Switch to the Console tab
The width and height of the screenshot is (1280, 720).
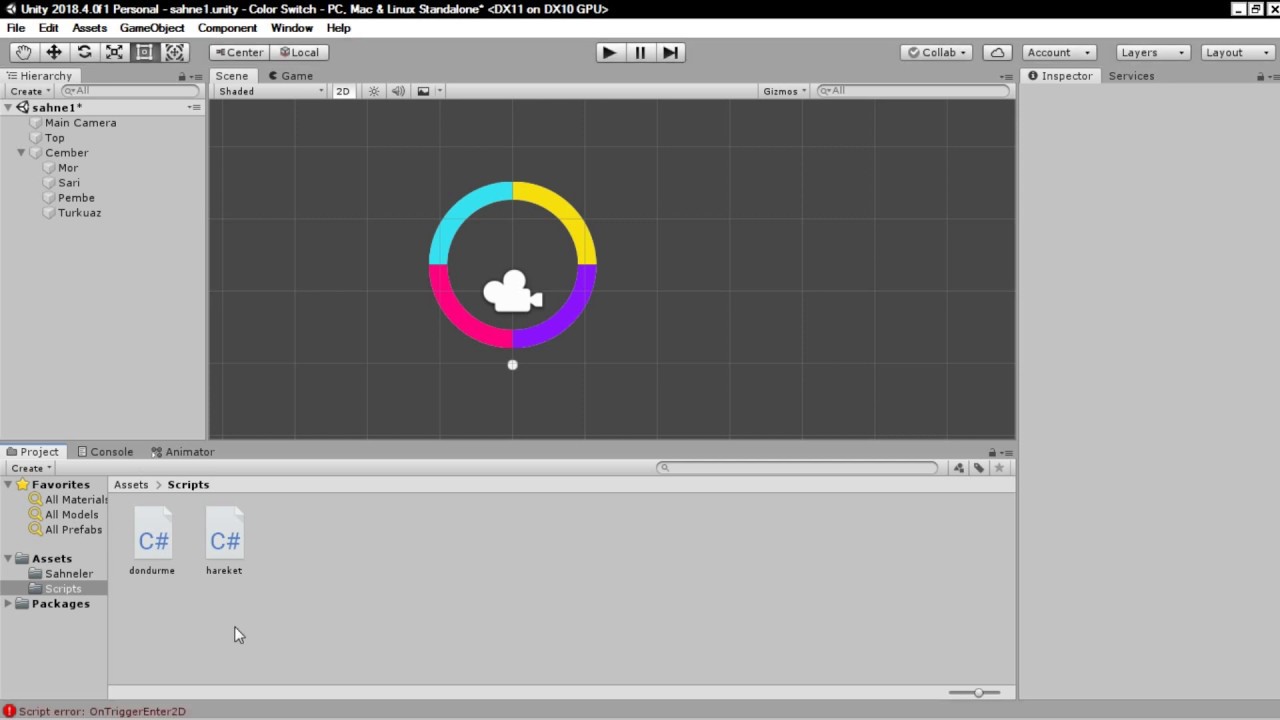(105, 452)
